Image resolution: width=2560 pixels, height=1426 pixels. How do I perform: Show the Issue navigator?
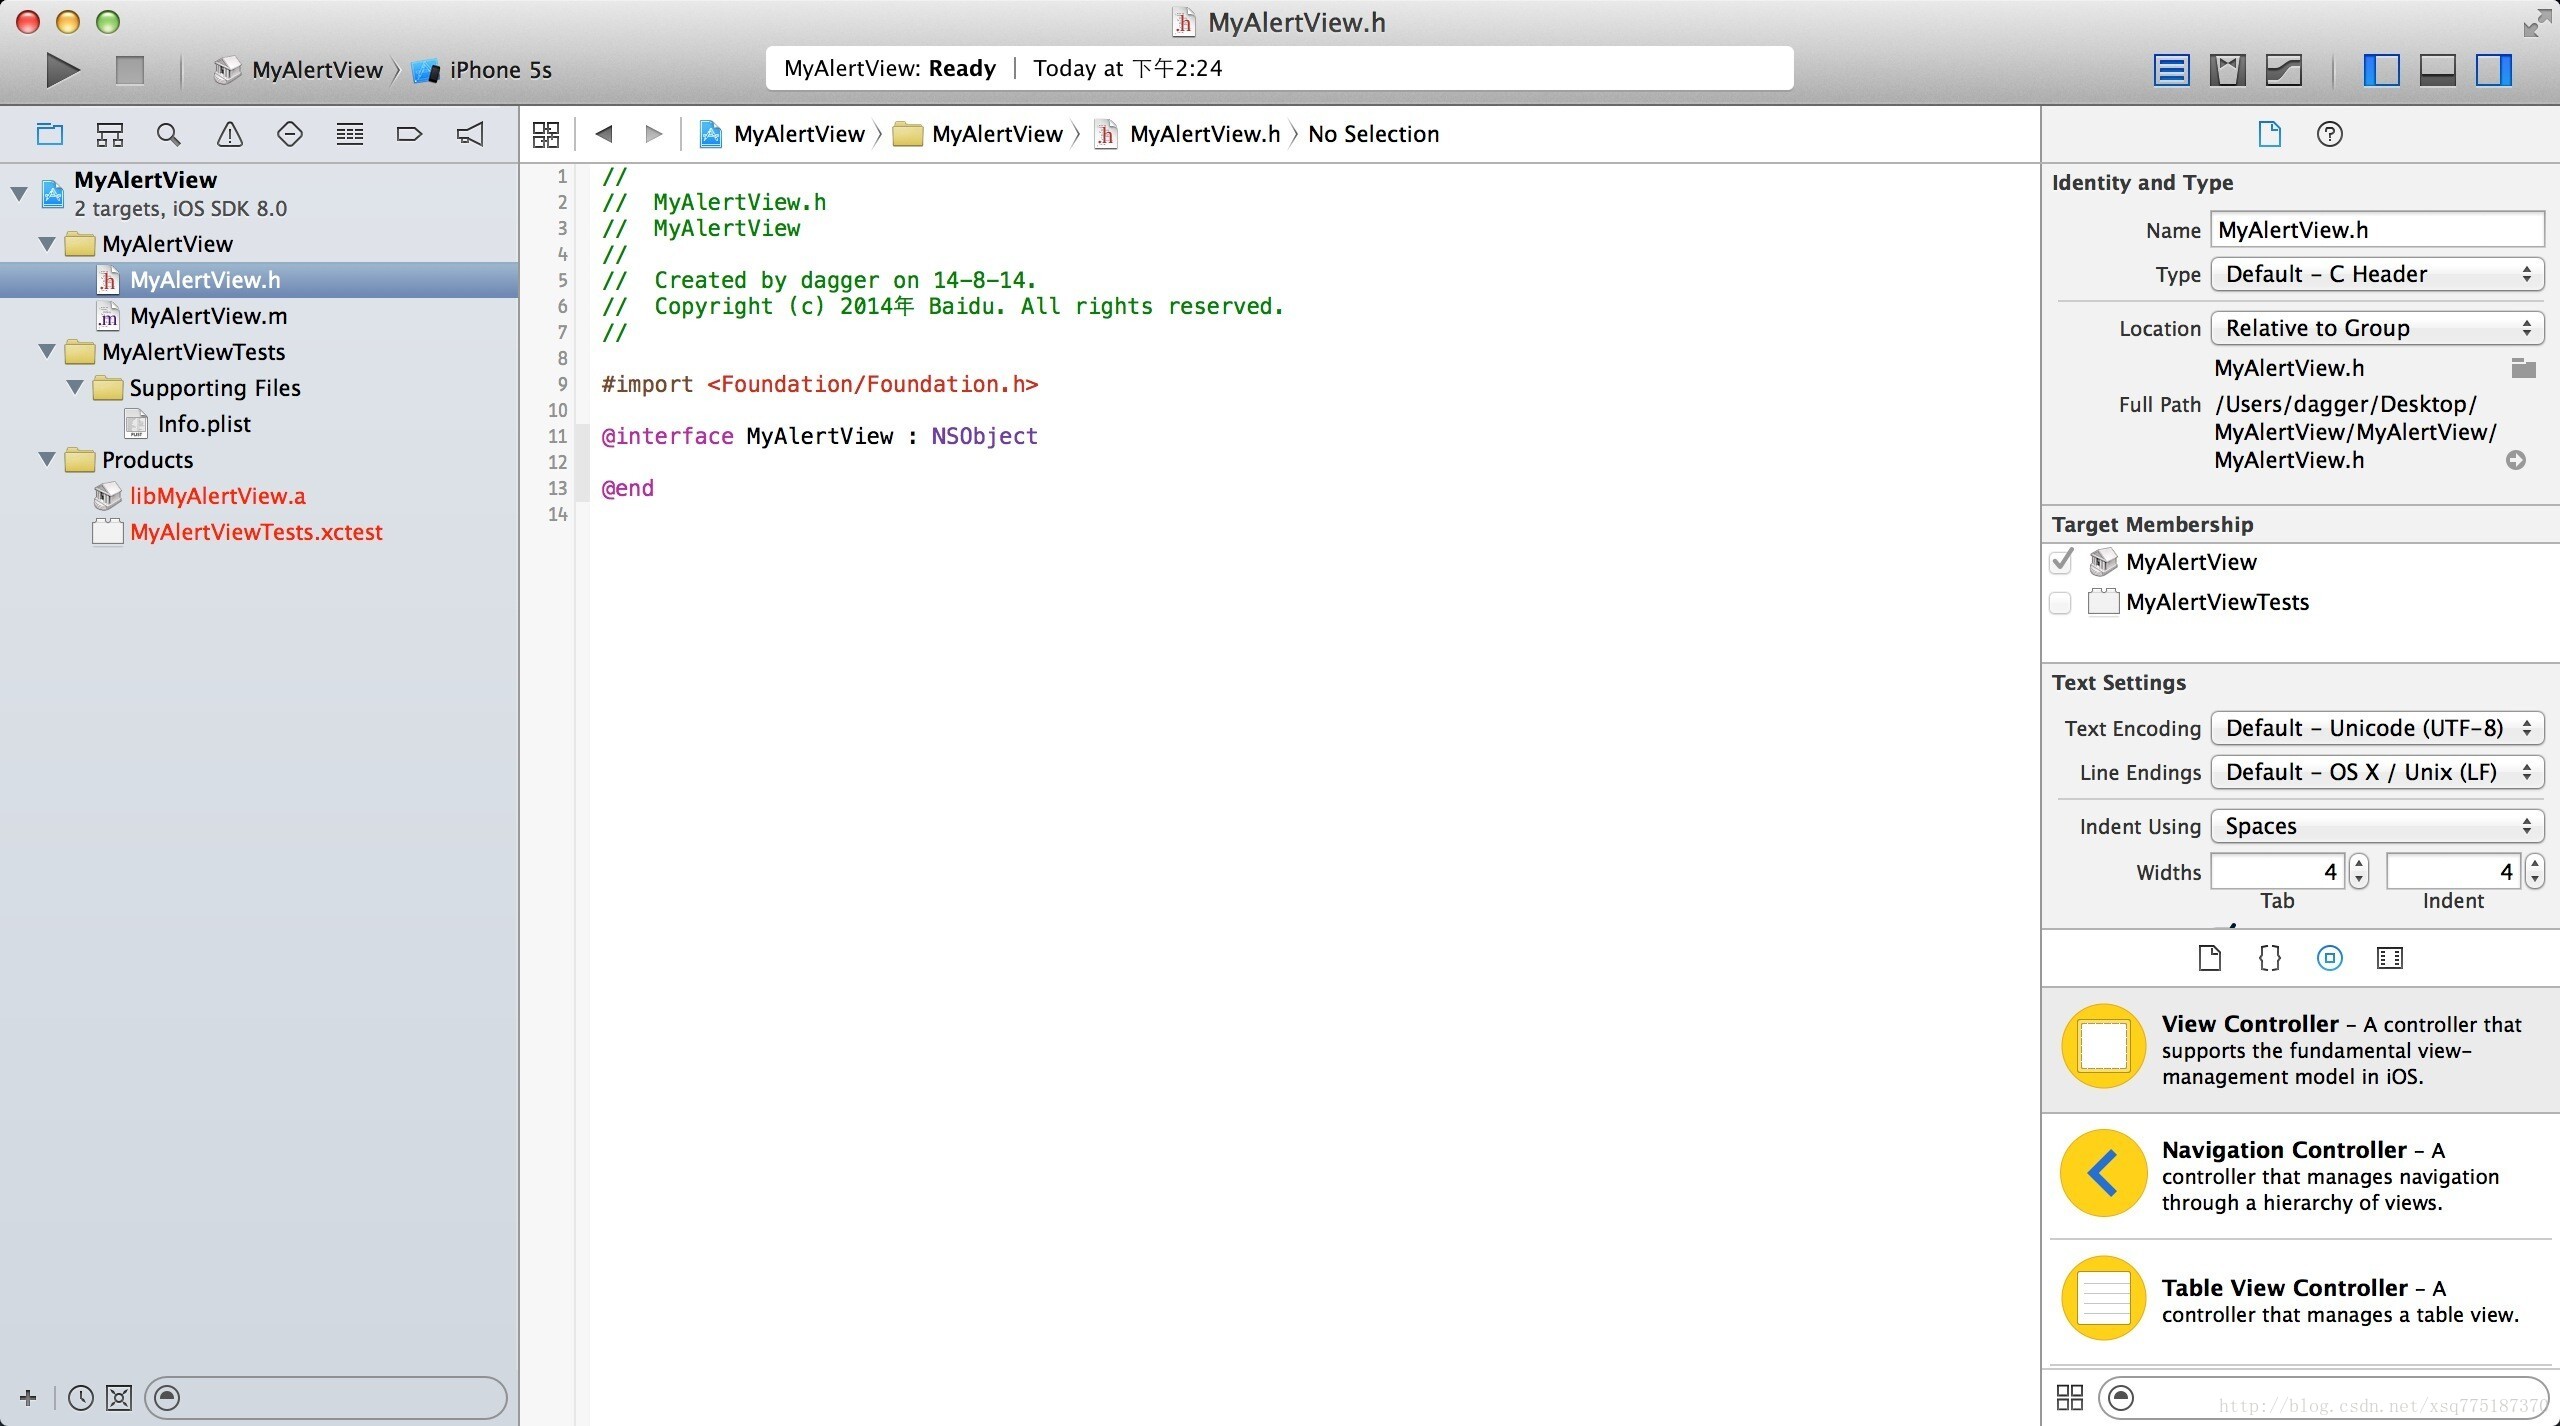pos(230,134)
